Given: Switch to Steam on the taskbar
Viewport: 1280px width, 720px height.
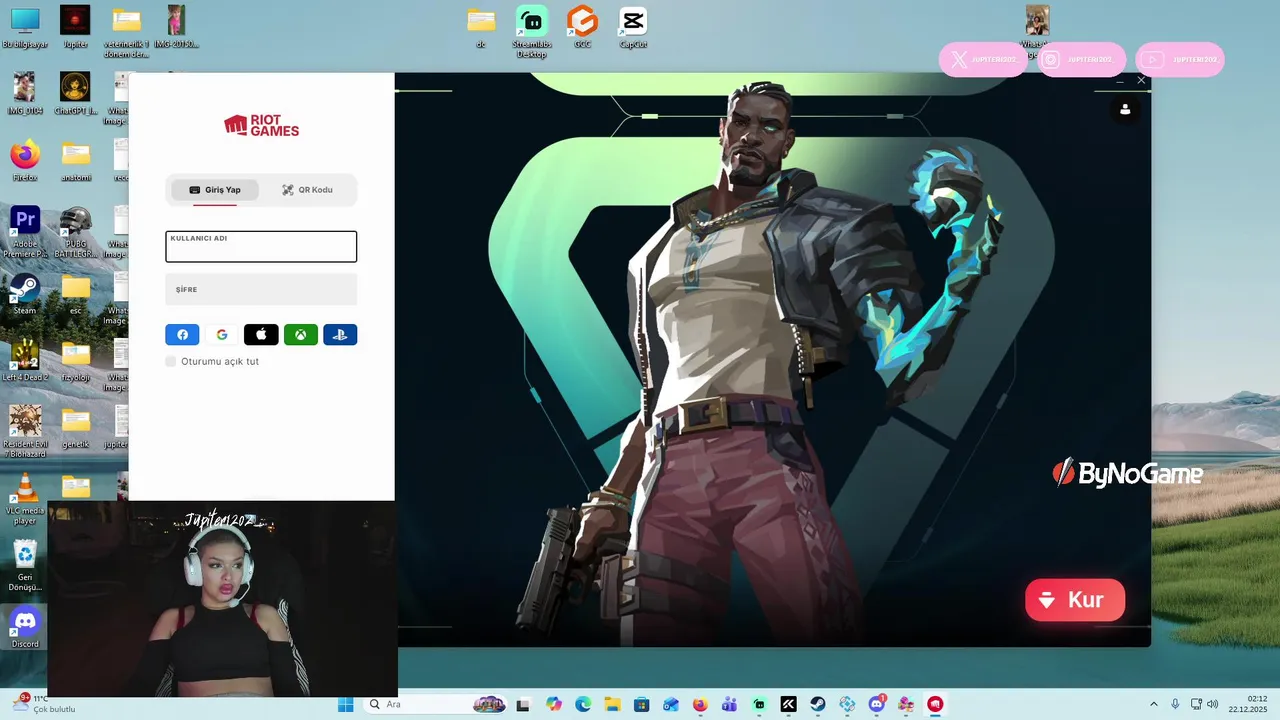Looking at the screenshot, I should pyautogui.click(x=818, y=704).
